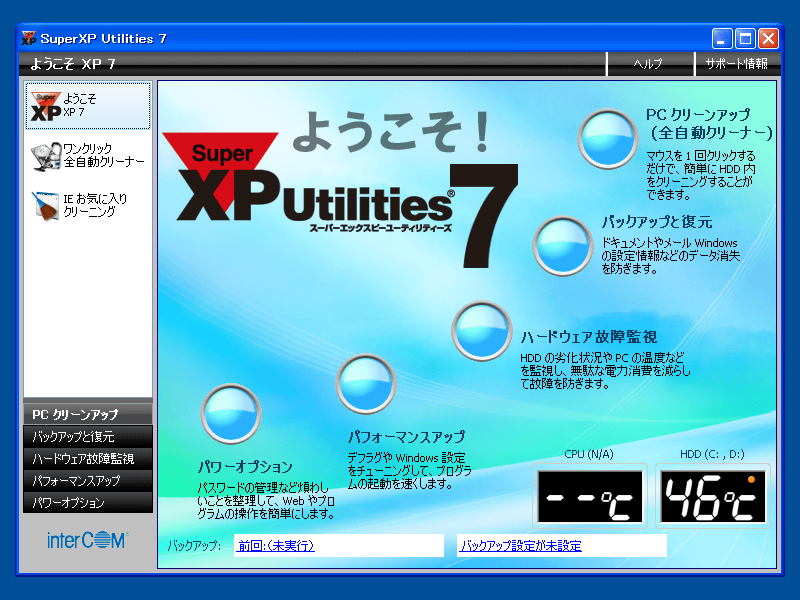Click the バックアップと復元 round blue button
Image resolution: width=800 pixels, height=600 pixels.
[x=563, y=246]
